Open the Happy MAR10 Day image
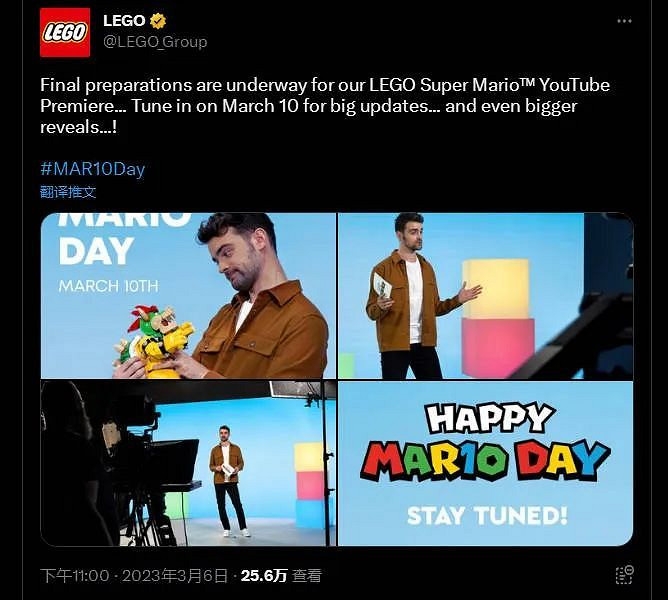The height and width of the screenshot is (600, 668). point(485,464)
